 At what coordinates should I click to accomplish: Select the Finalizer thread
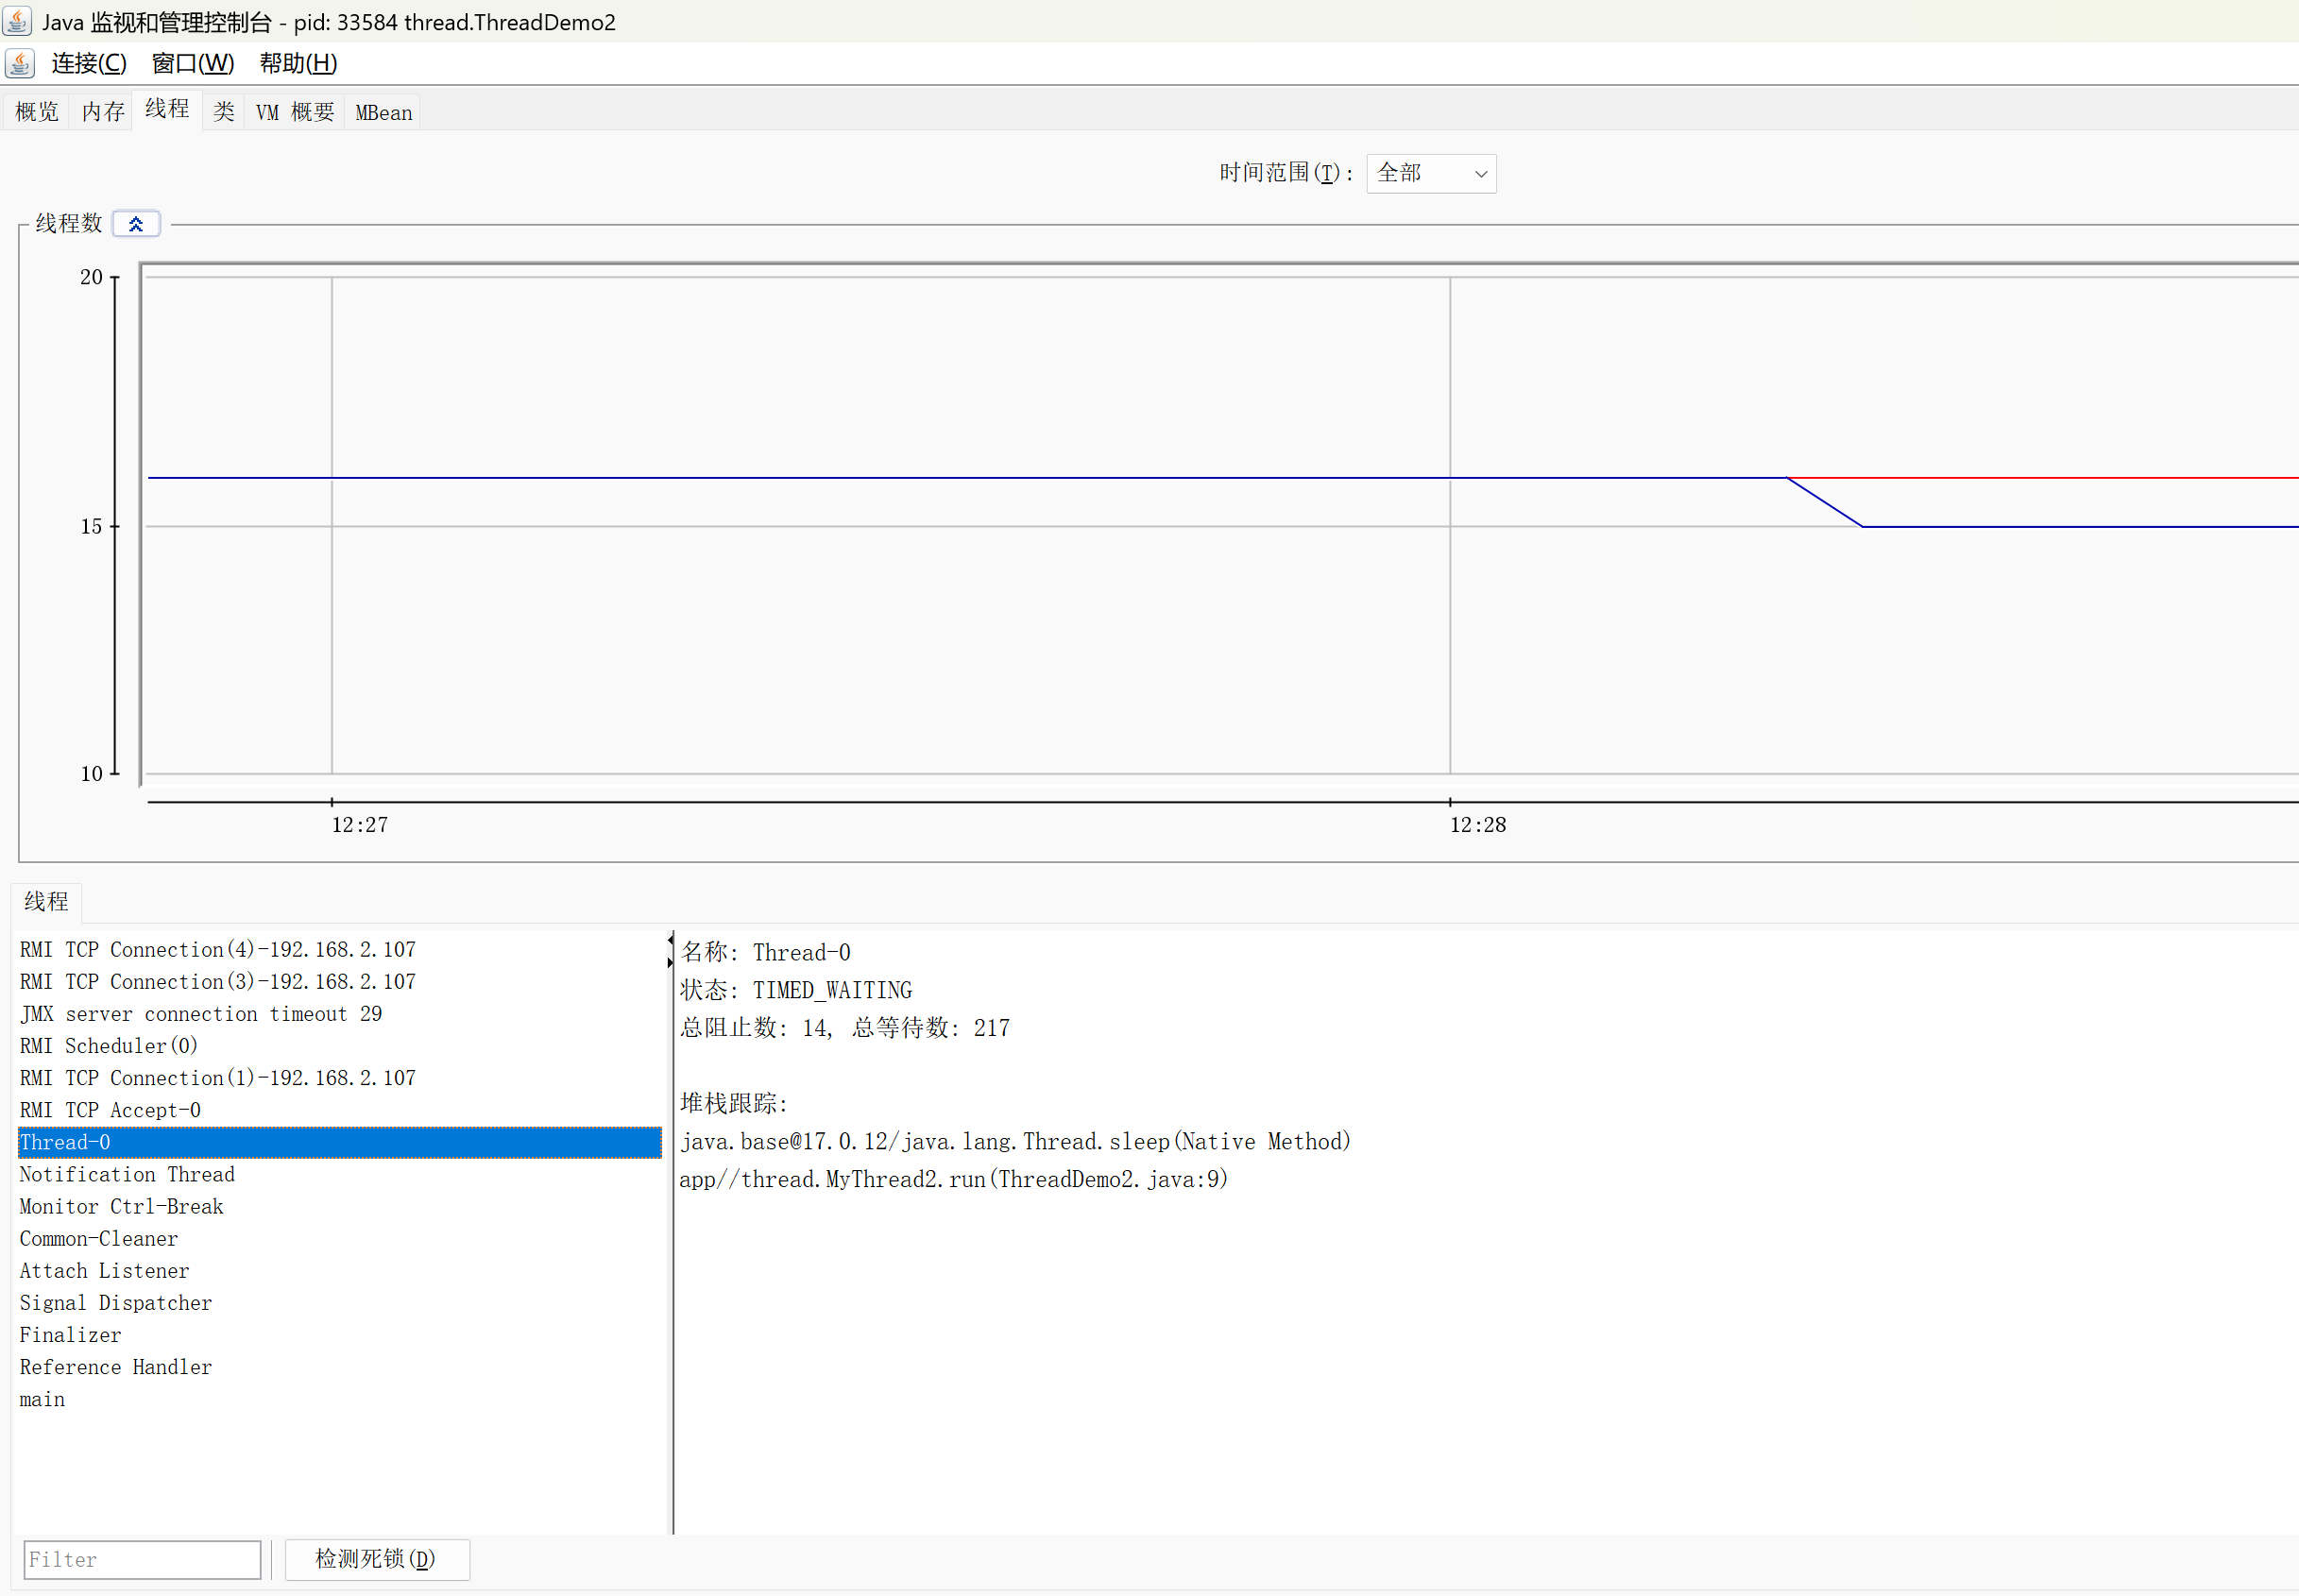(x=339, y=1334)
